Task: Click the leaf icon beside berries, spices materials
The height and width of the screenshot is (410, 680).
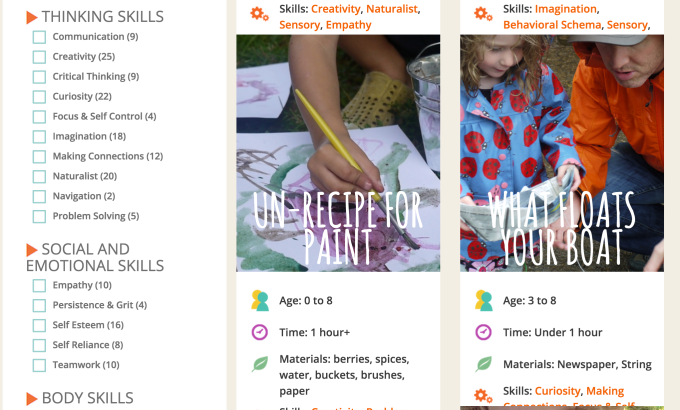Action: point(260,364)
